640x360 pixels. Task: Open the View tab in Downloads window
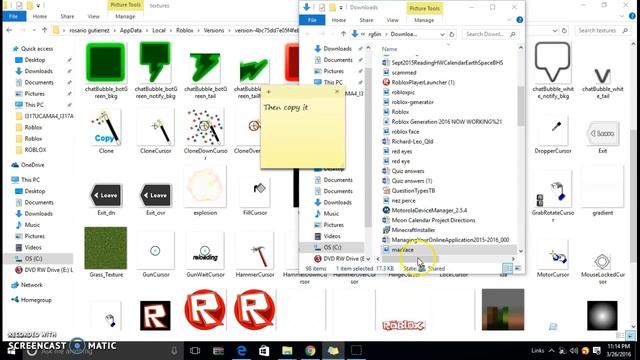392,20
